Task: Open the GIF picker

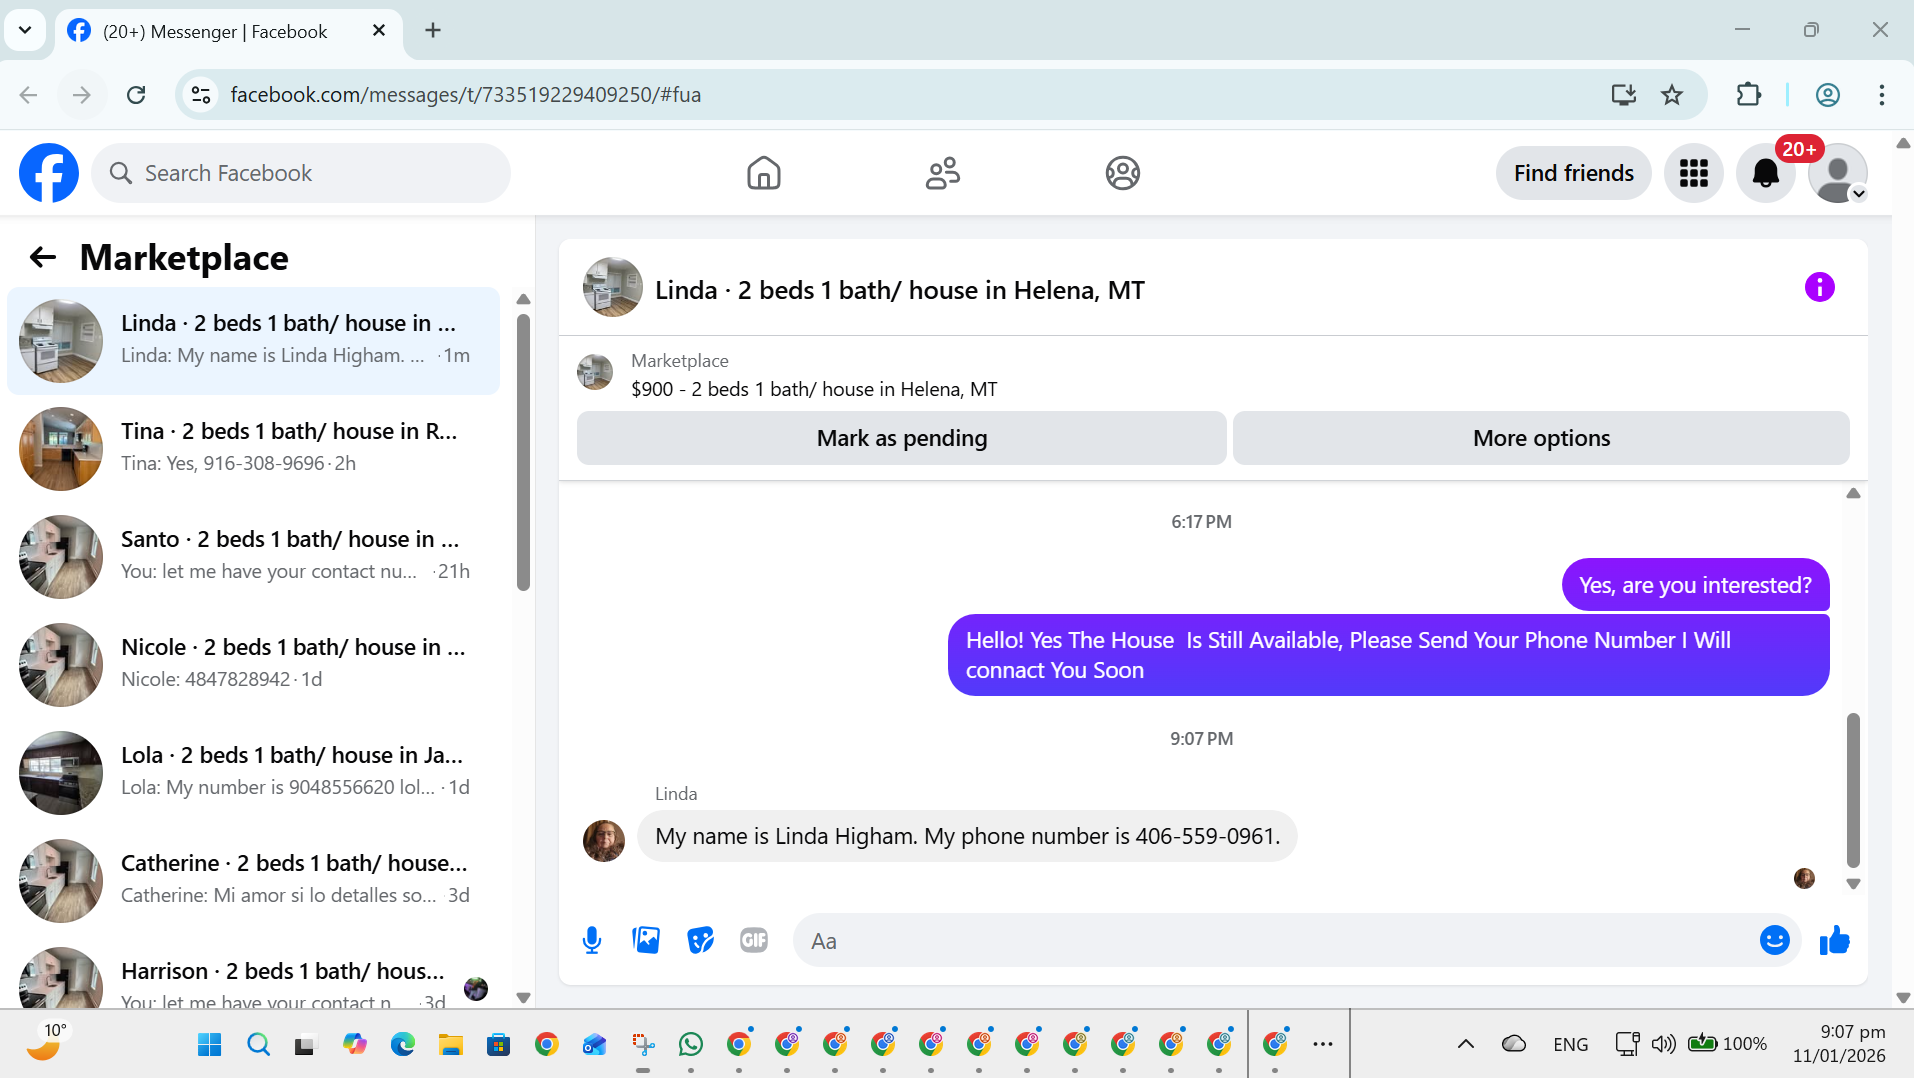Action: coord(754,940)
